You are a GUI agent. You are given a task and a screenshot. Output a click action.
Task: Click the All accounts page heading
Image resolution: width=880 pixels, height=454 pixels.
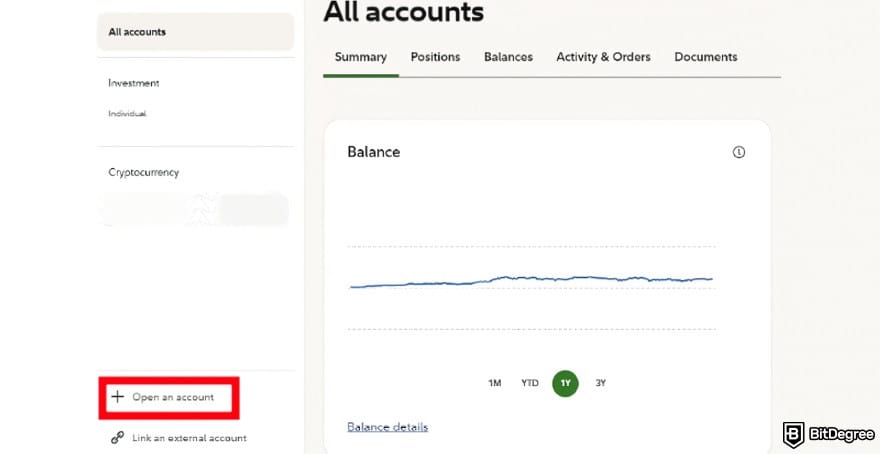404,11
